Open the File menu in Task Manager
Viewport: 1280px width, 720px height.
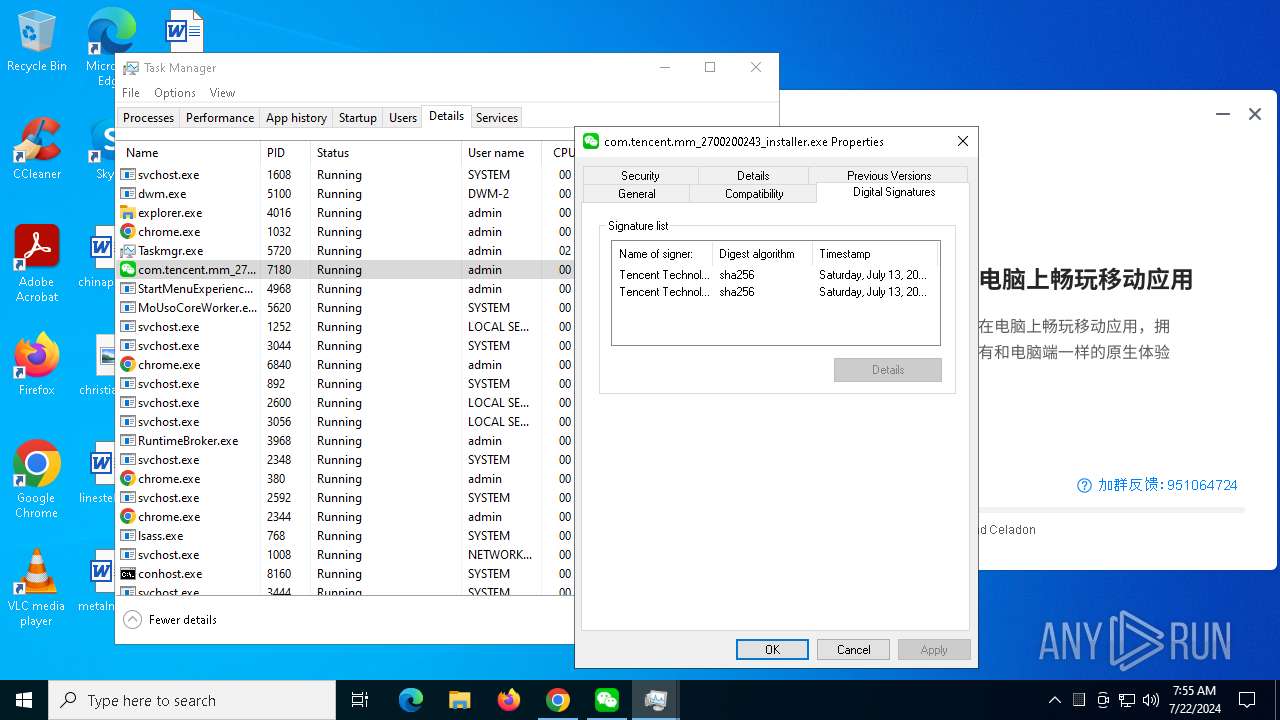tap(131, 92)
